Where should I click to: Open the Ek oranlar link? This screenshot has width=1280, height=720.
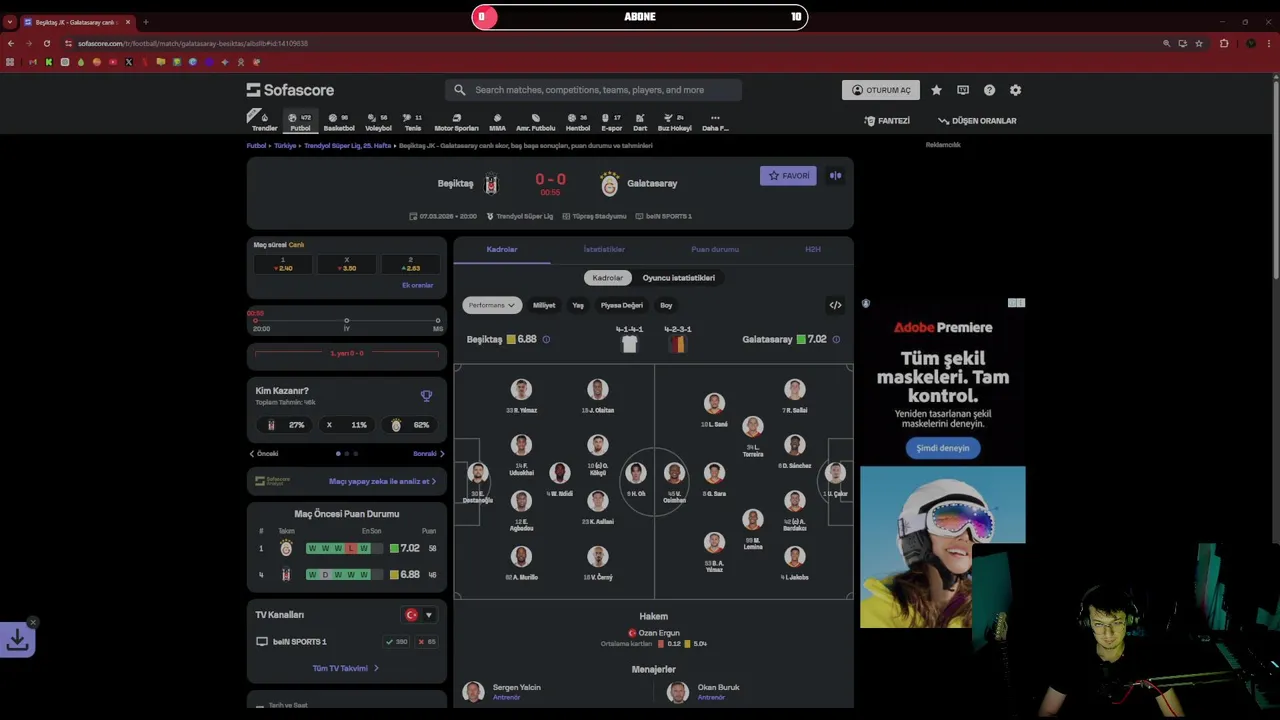(418, 285)
